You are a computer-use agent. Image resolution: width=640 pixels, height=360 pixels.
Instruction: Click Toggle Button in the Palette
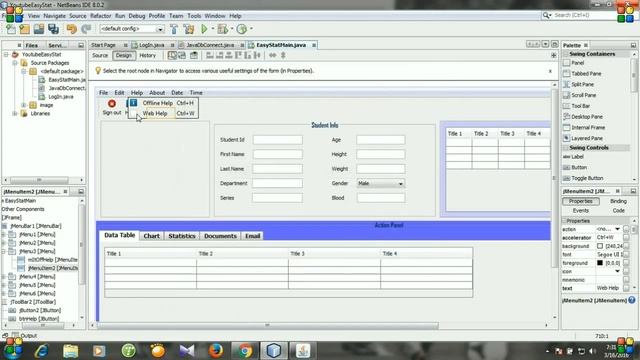coord(587,178)
